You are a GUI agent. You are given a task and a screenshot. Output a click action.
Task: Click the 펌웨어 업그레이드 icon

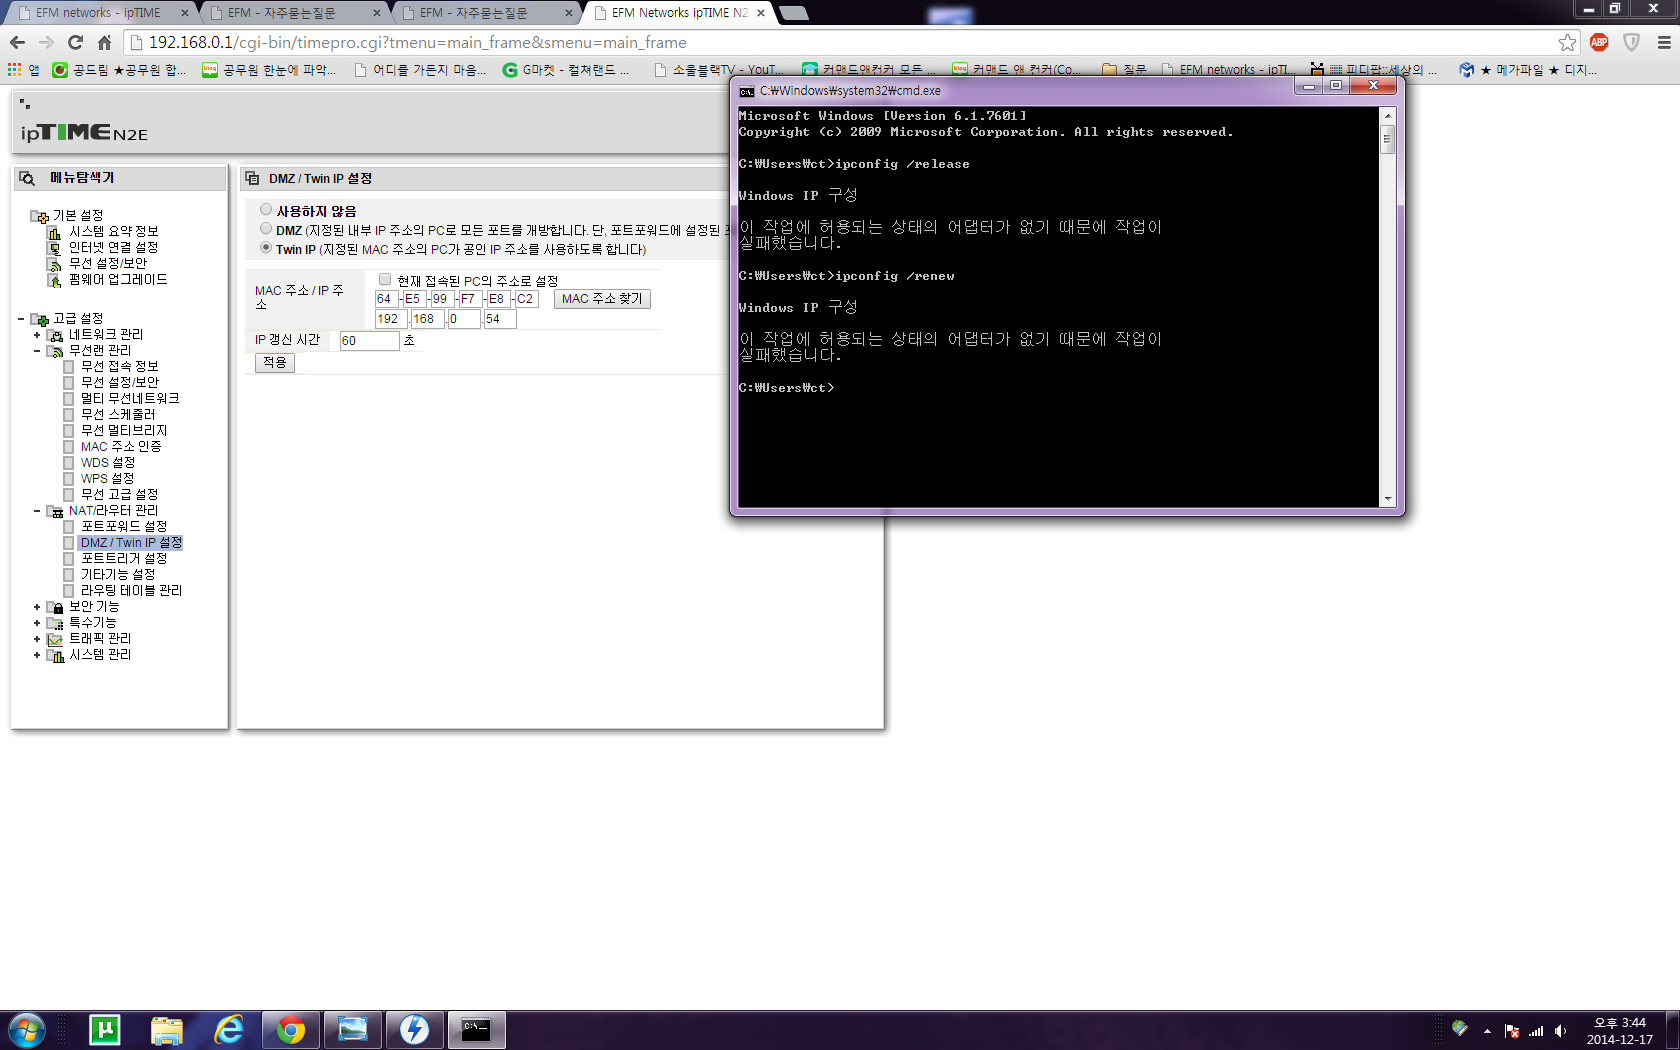55,280
